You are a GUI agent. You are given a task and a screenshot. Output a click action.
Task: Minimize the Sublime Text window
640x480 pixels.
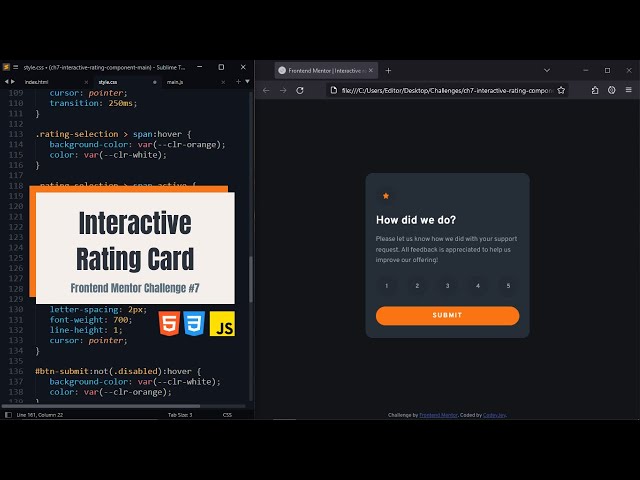point(200,67)
